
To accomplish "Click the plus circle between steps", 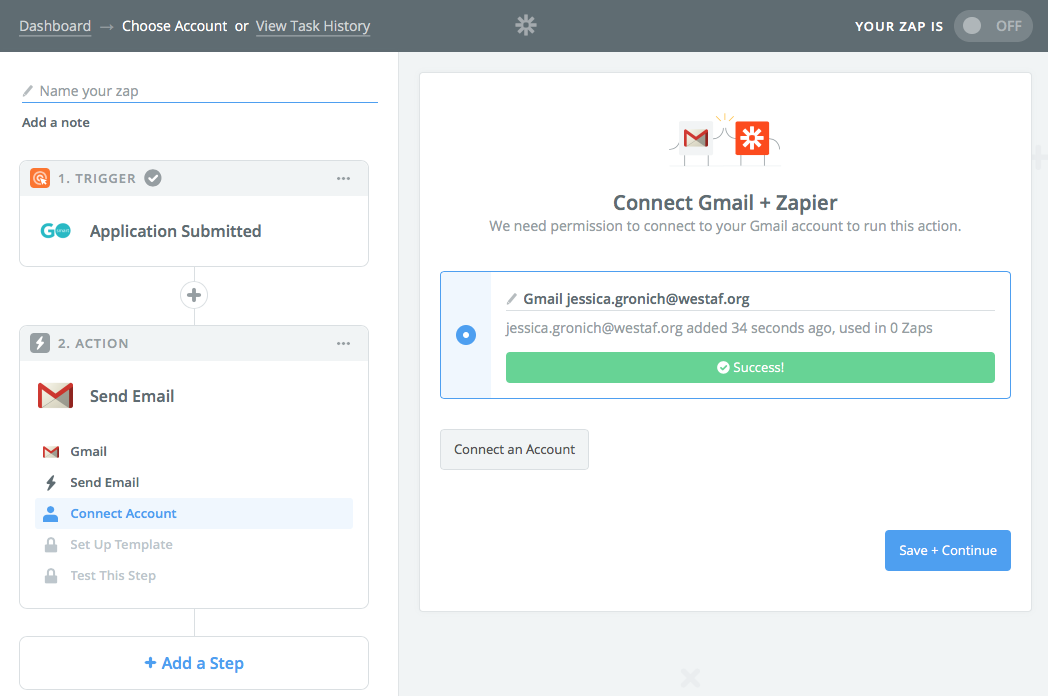I will tap(194, 295).
